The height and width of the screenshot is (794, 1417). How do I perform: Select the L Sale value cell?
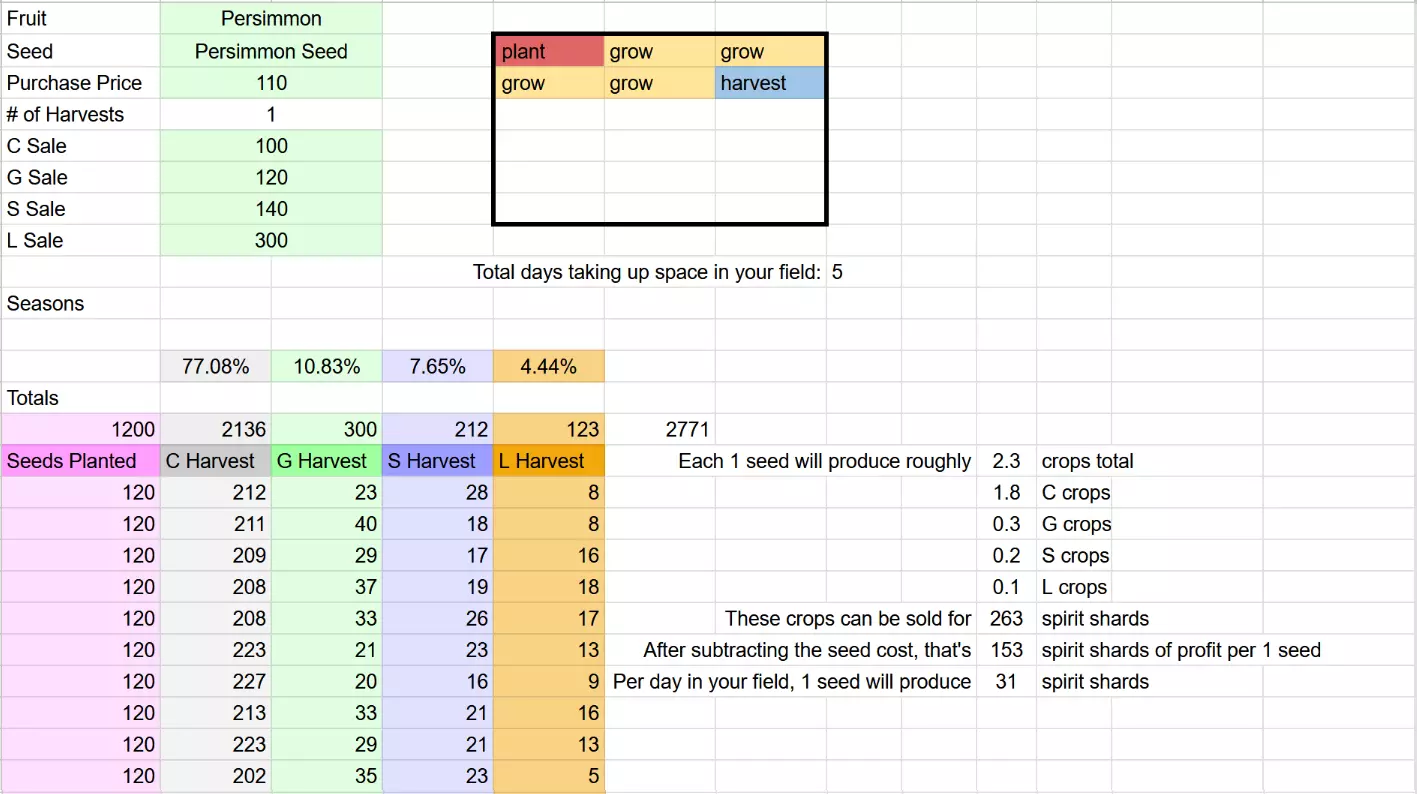[x=271, y=240]
